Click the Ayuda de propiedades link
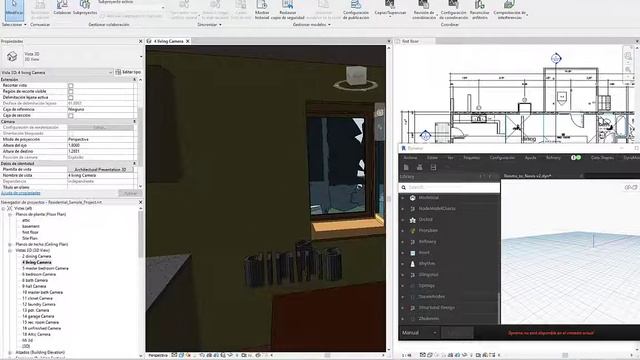640x360 pixels. [20, 193]
